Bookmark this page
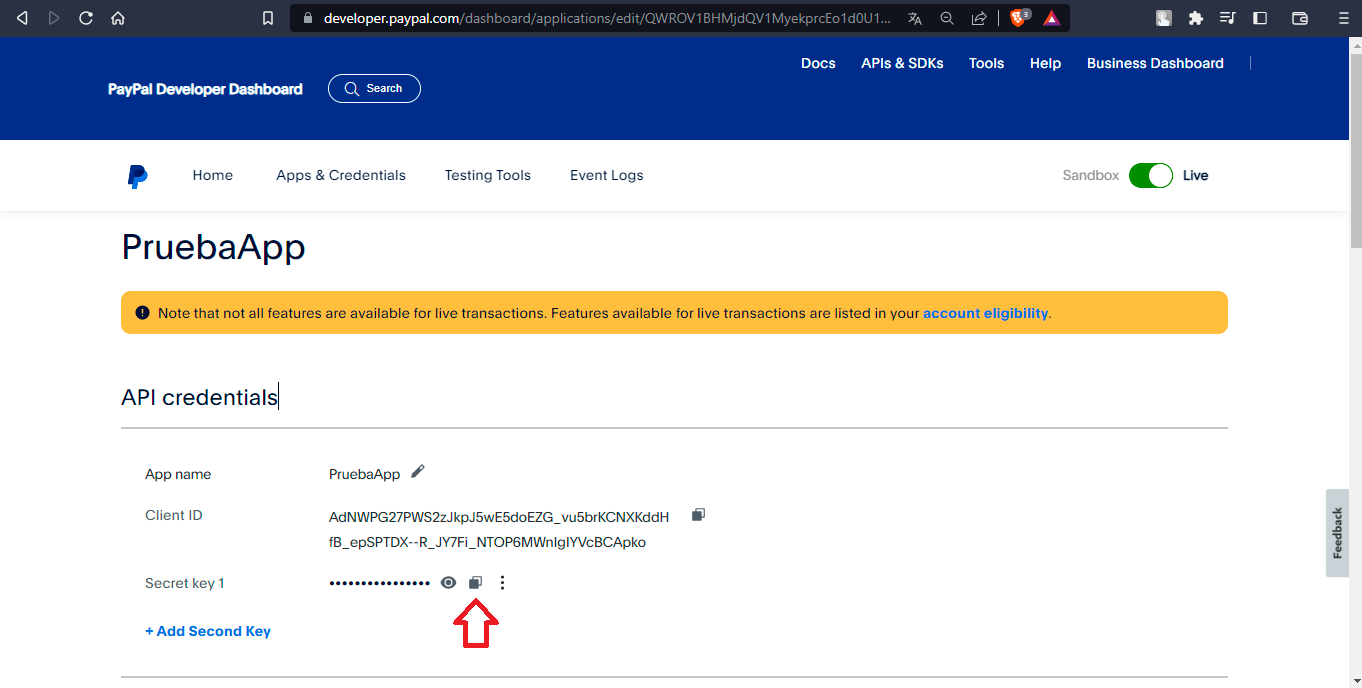The height and width of the screenshot is (688, 1362). point(267,18)
